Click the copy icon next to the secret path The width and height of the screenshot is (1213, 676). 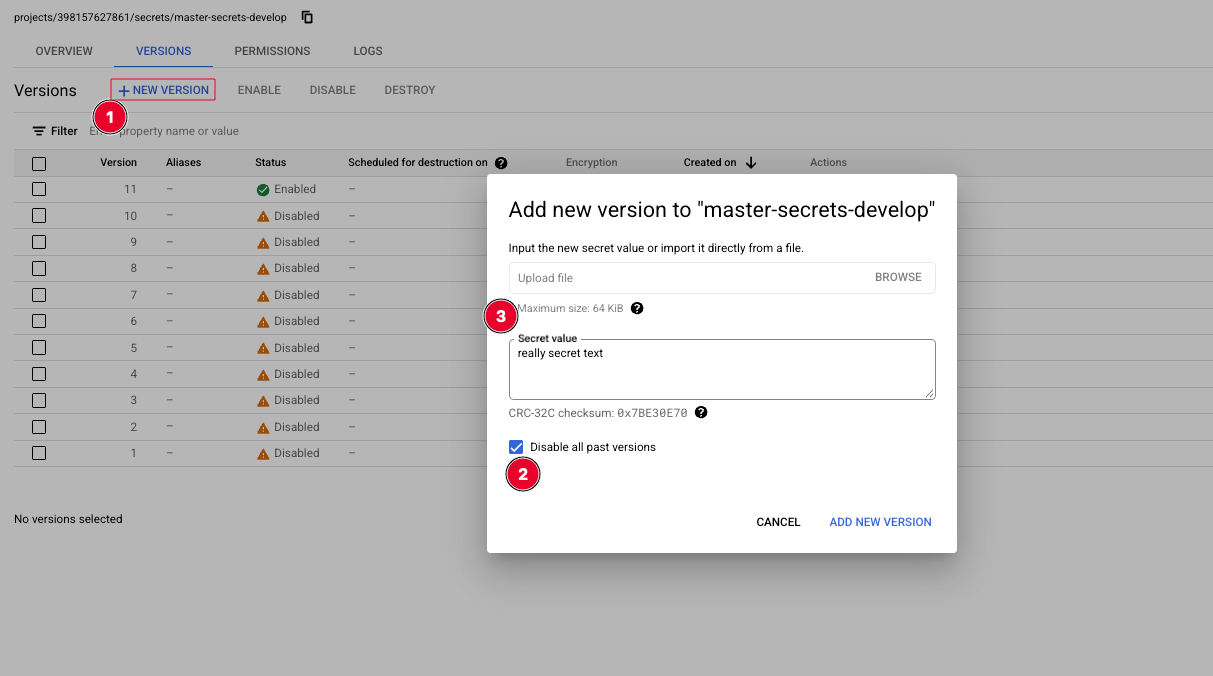[x=306, y=17]
